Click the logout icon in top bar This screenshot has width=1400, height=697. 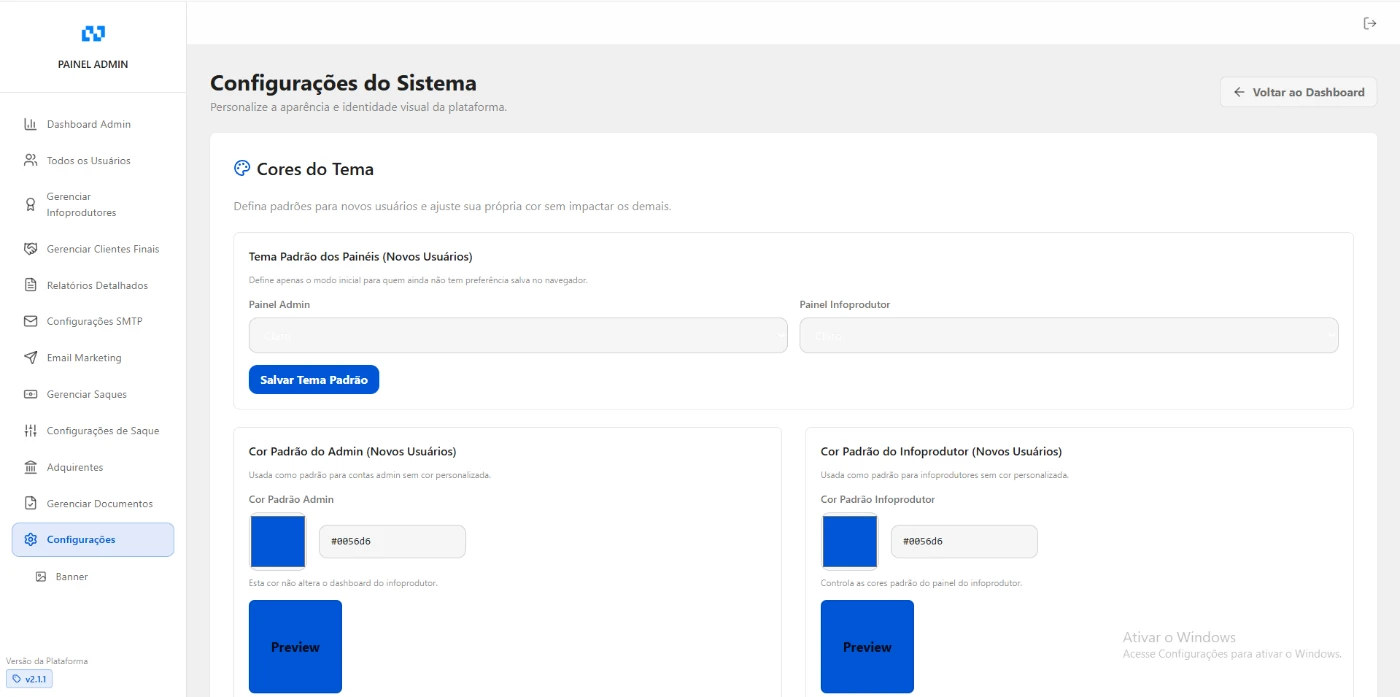coord(1370,24)
